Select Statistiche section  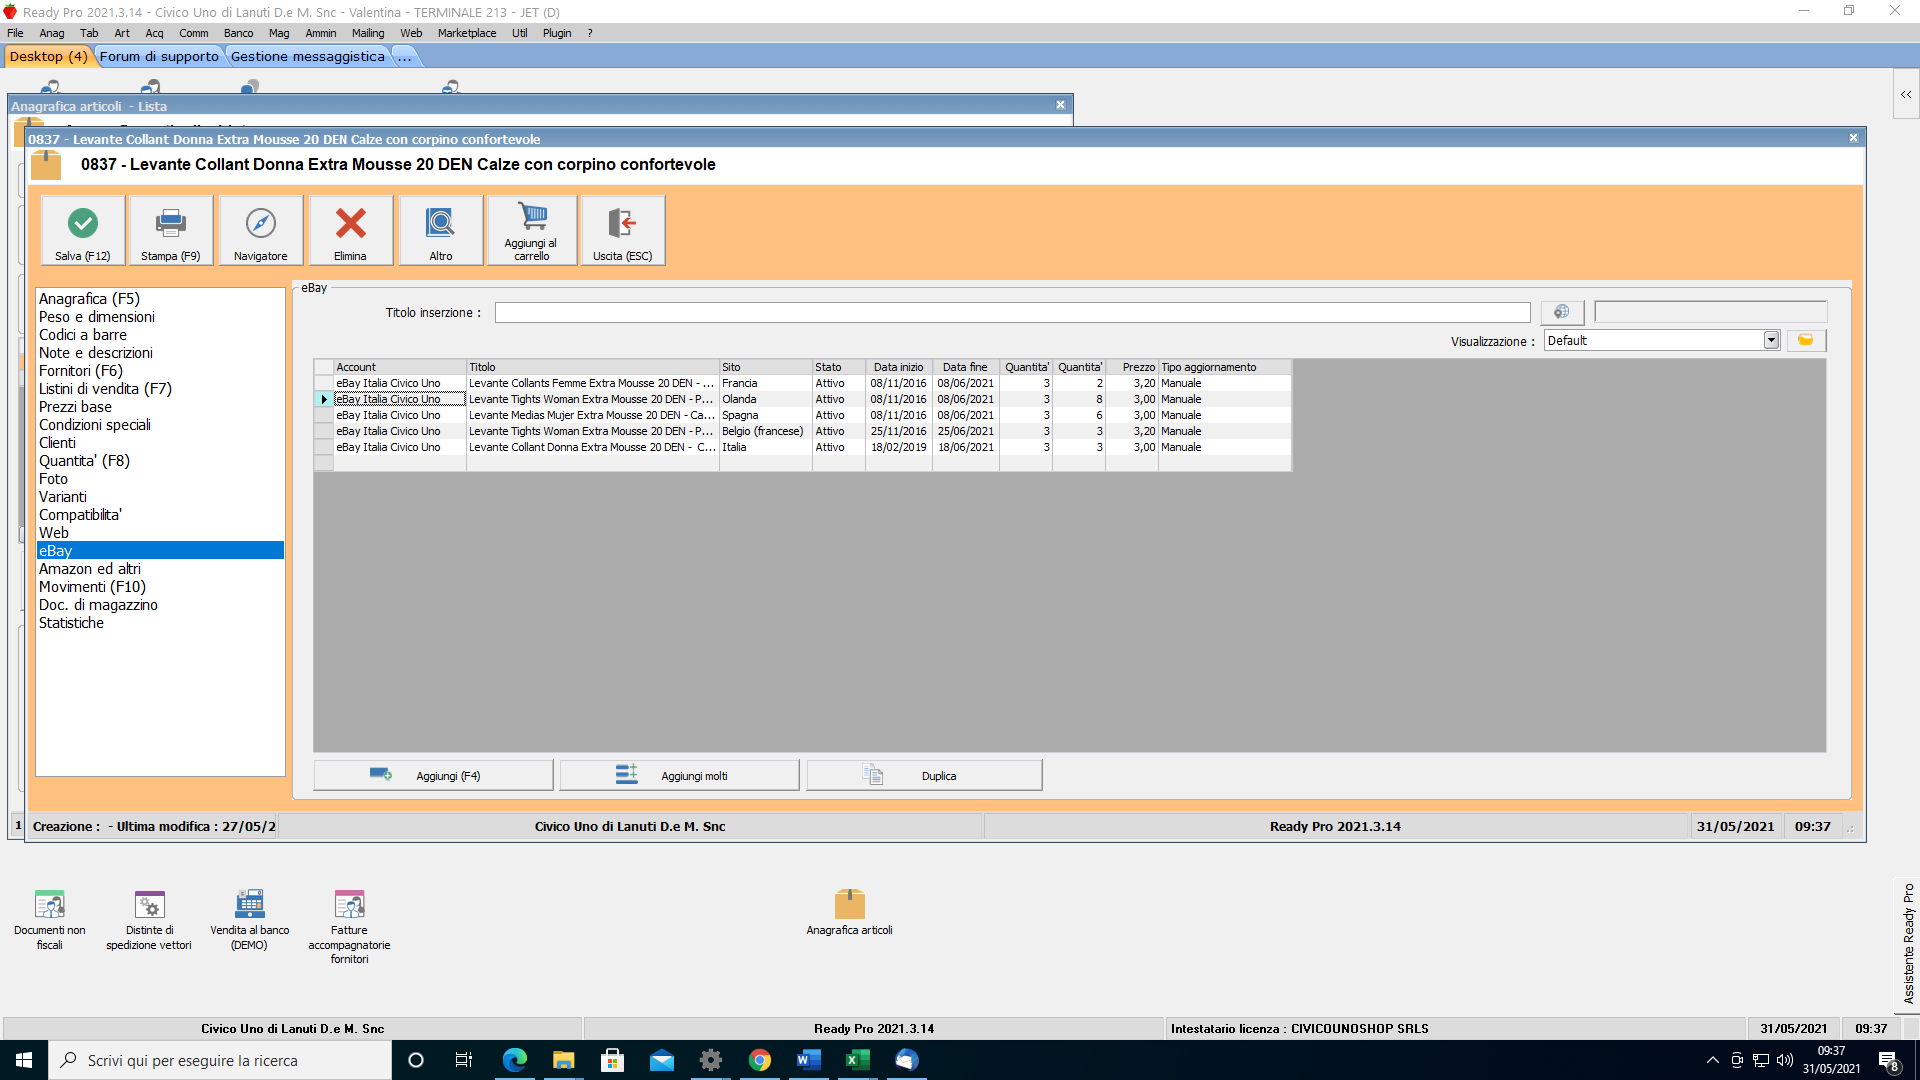point(160,623)
